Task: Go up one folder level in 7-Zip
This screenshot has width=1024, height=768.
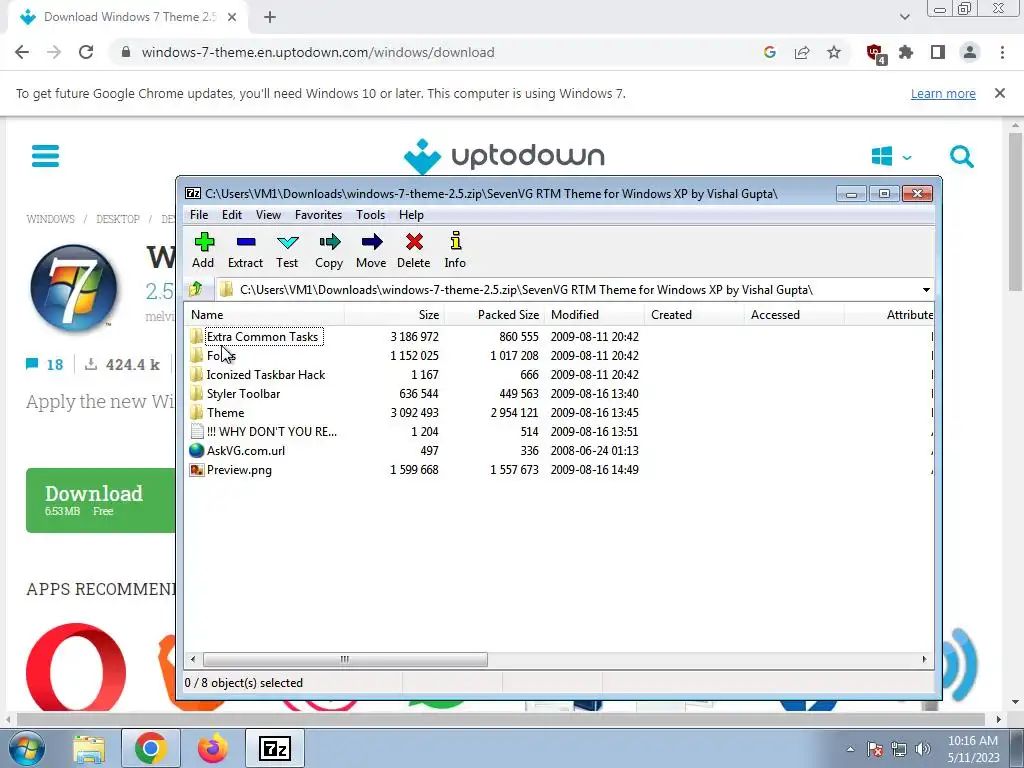Action: point(195,289)
